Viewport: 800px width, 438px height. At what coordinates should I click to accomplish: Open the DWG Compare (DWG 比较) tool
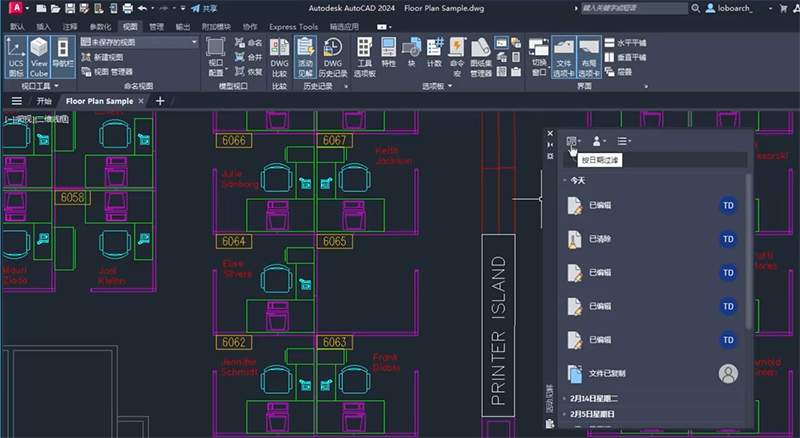(x=279, y=56)
